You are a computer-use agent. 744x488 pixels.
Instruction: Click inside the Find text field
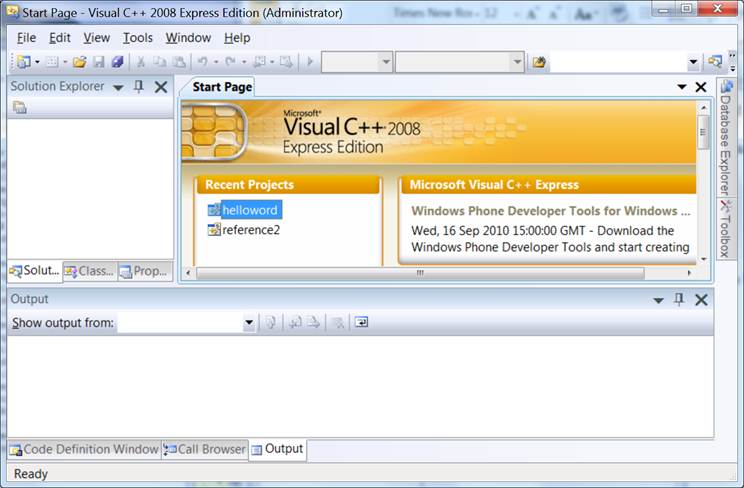pyautogui.click(x=618, y=62)
